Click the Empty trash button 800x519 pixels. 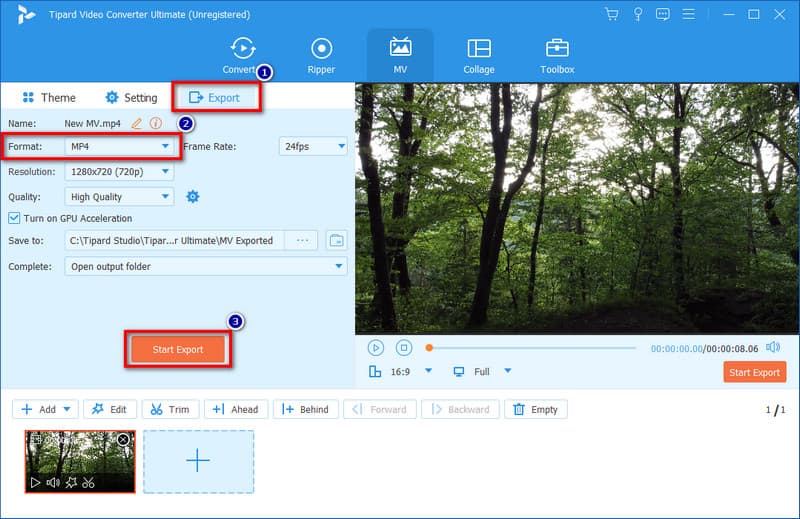[536, 409]
